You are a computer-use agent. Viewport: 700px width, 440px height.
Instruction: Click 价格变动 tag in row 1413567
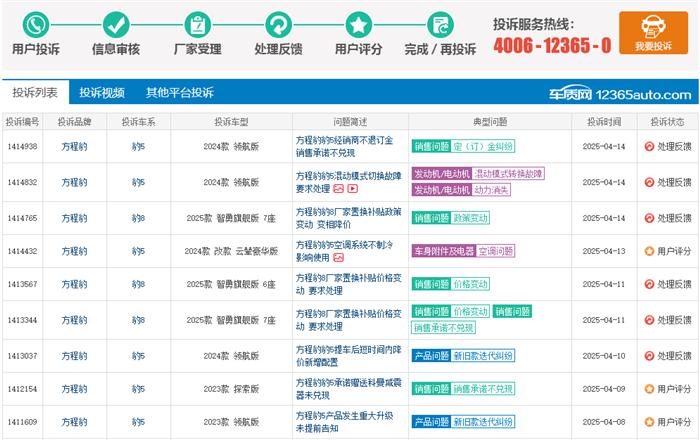(x=471, y=284)
